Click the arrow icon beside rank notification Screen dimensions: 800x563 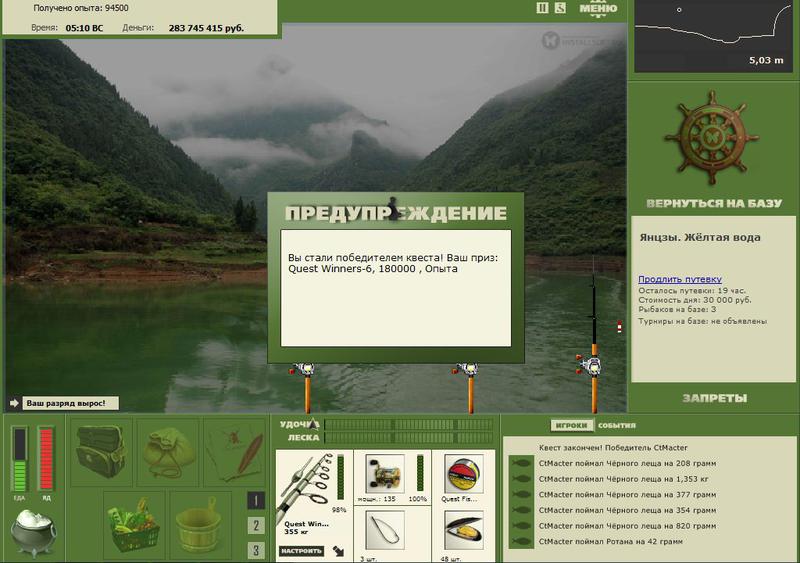tap(14, 403)
